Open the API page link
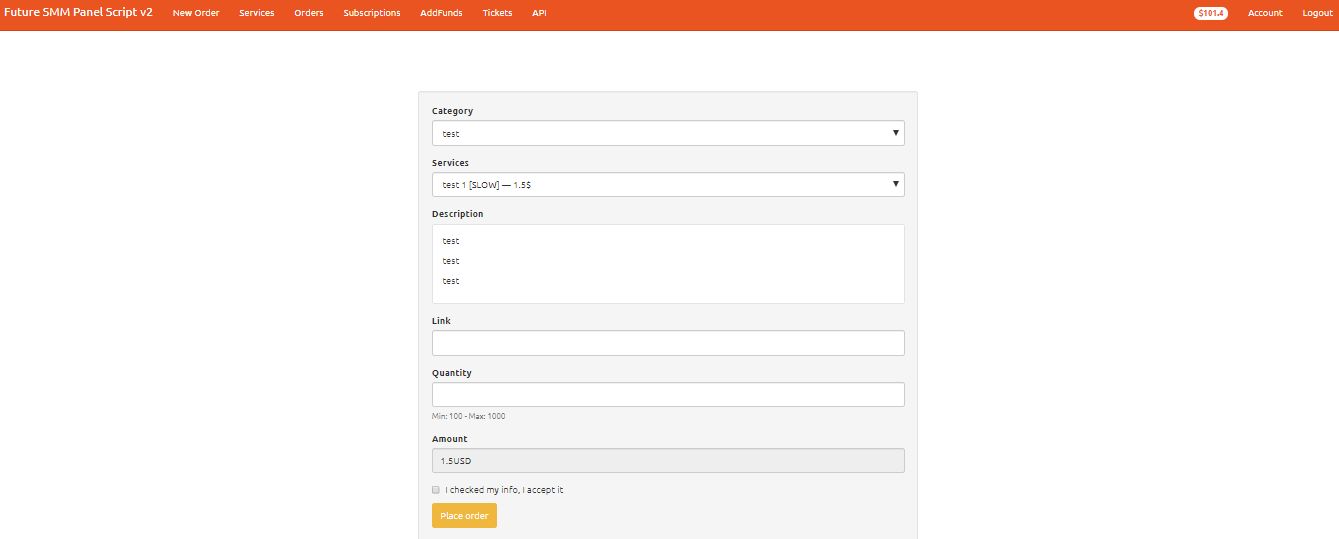 pos(539,13)
